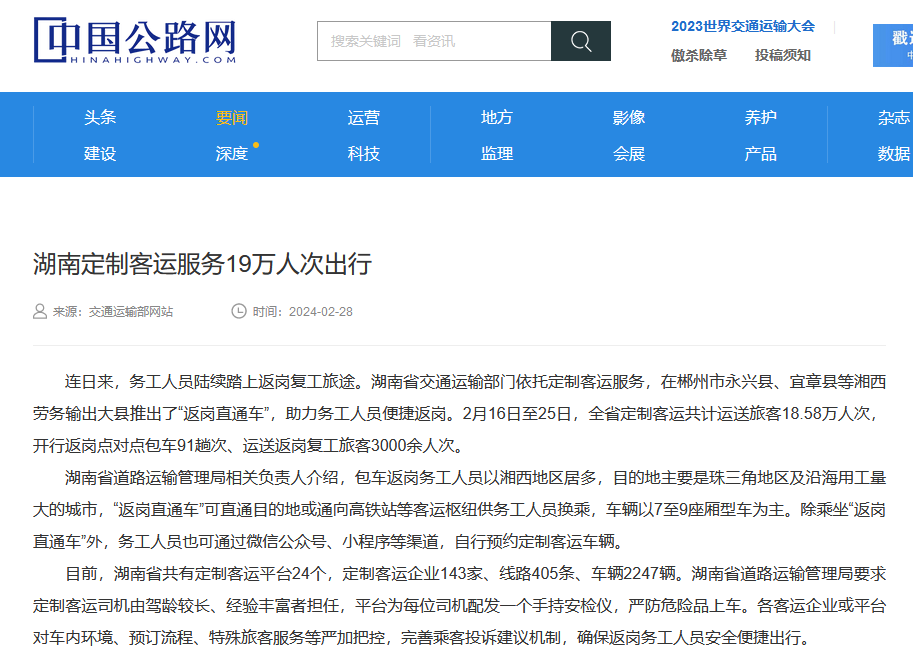This screenshot has width=913, height=657.
Task: Open the 深度 menu item
Action: coord(232,153)
